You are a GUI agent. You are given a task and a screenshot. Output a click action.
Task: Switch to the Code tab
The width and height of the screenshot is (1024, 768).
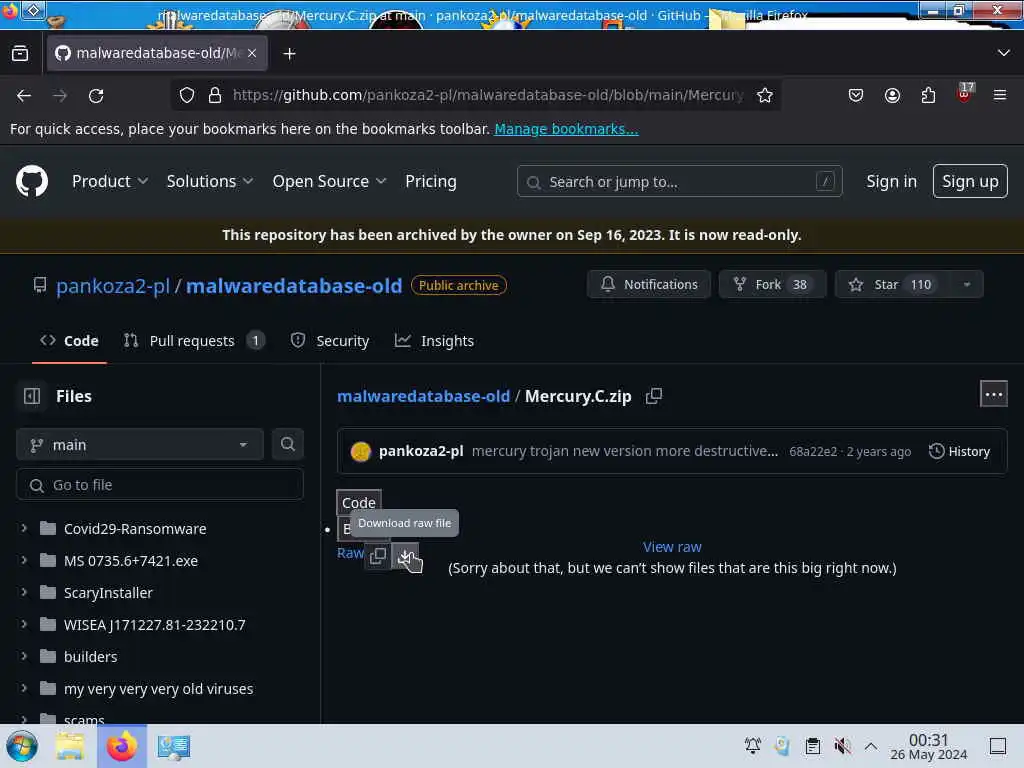coord(69,340)
